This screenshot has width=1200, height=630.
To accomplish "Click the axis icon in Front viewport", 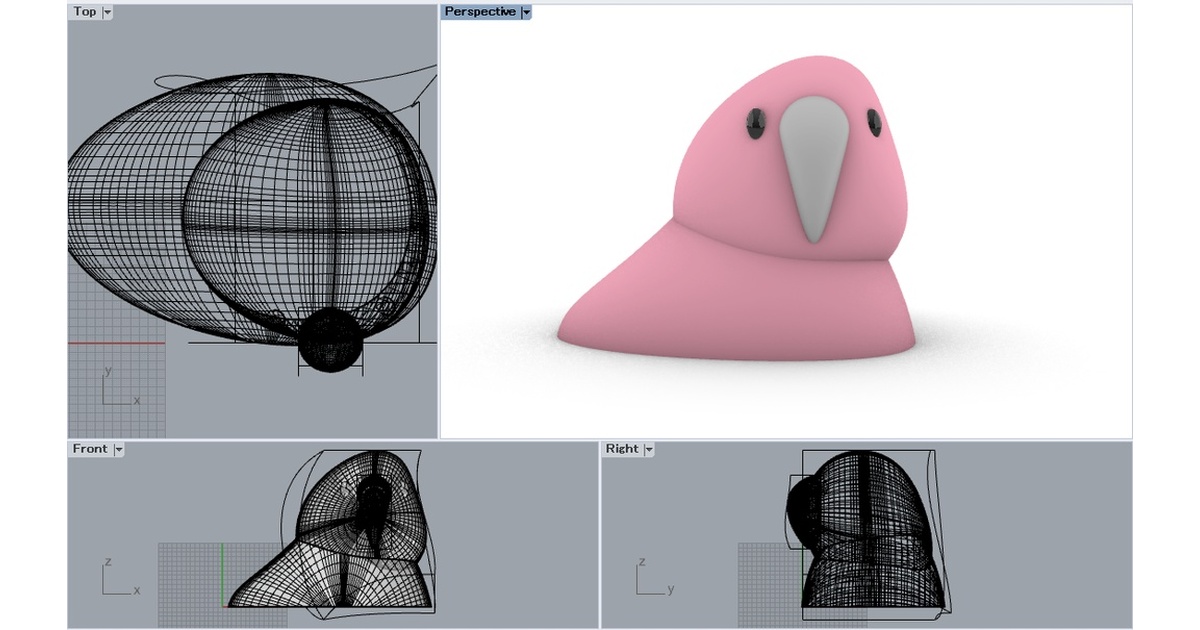I will 121,577.
